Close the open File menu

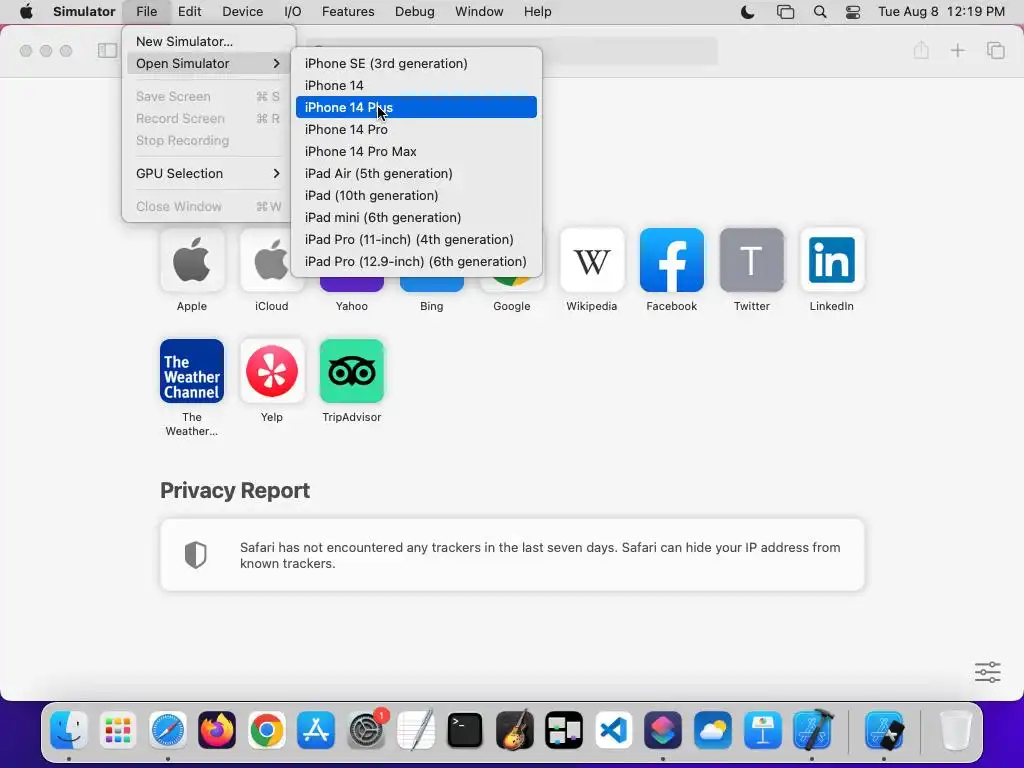[x=146, y=12]
